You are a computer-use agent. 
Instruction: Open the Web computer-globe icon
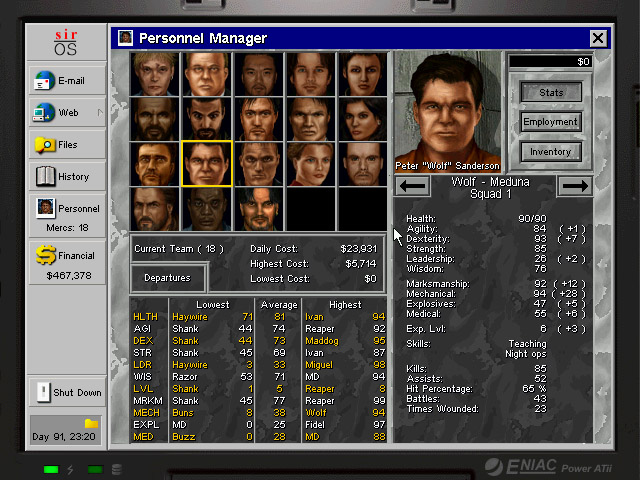pyautogui.click(x=44, y=113)
